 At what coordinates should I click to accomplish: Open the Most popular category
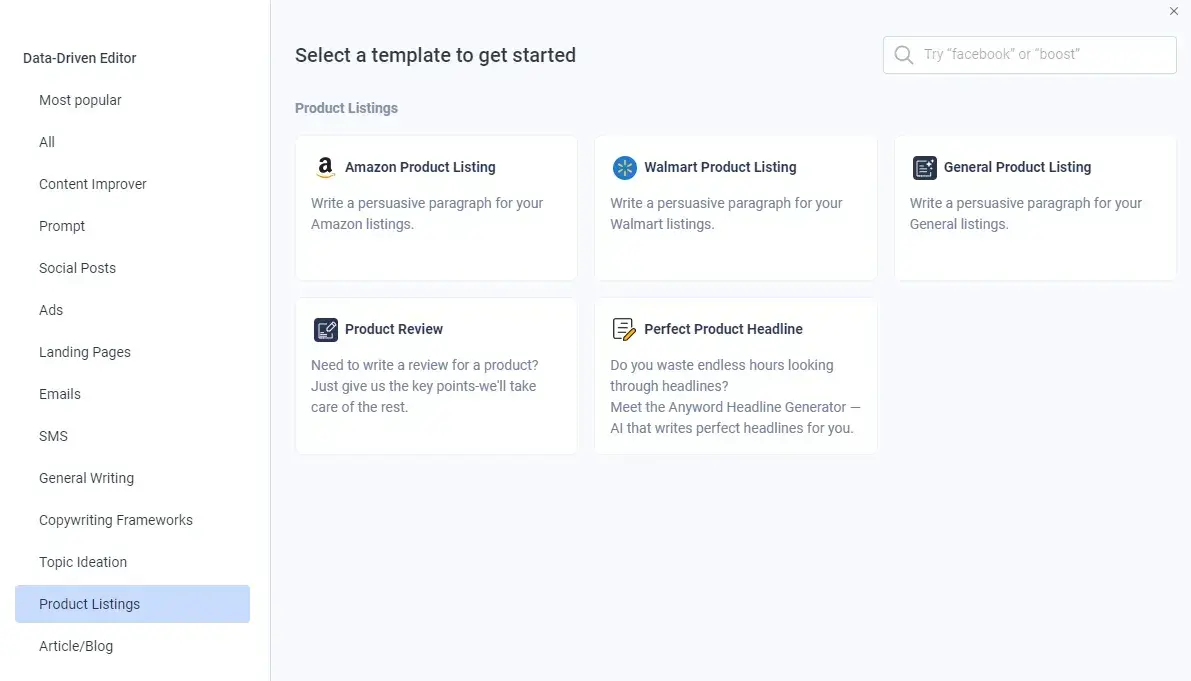click(x=80, y=100)
